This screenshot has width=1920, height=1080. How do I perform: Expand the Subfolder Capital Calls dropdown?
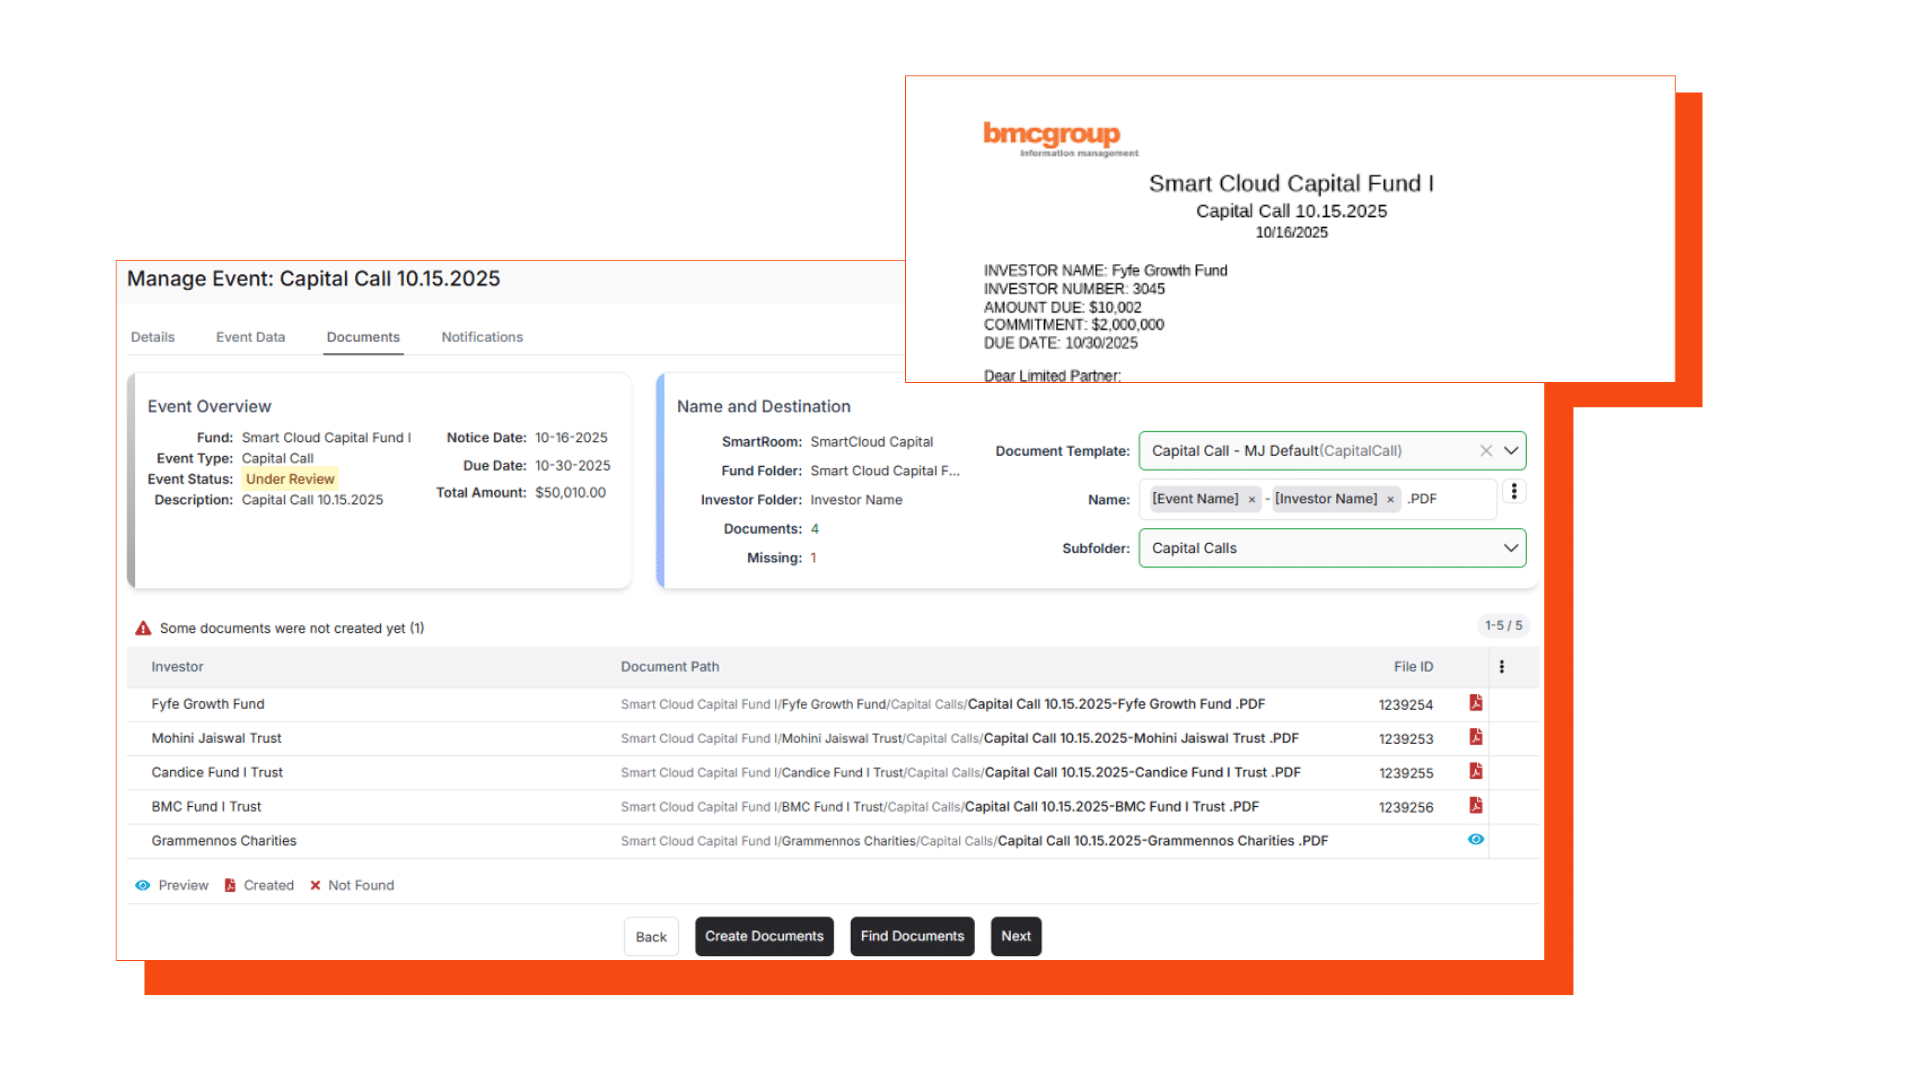pos(1511,548)
